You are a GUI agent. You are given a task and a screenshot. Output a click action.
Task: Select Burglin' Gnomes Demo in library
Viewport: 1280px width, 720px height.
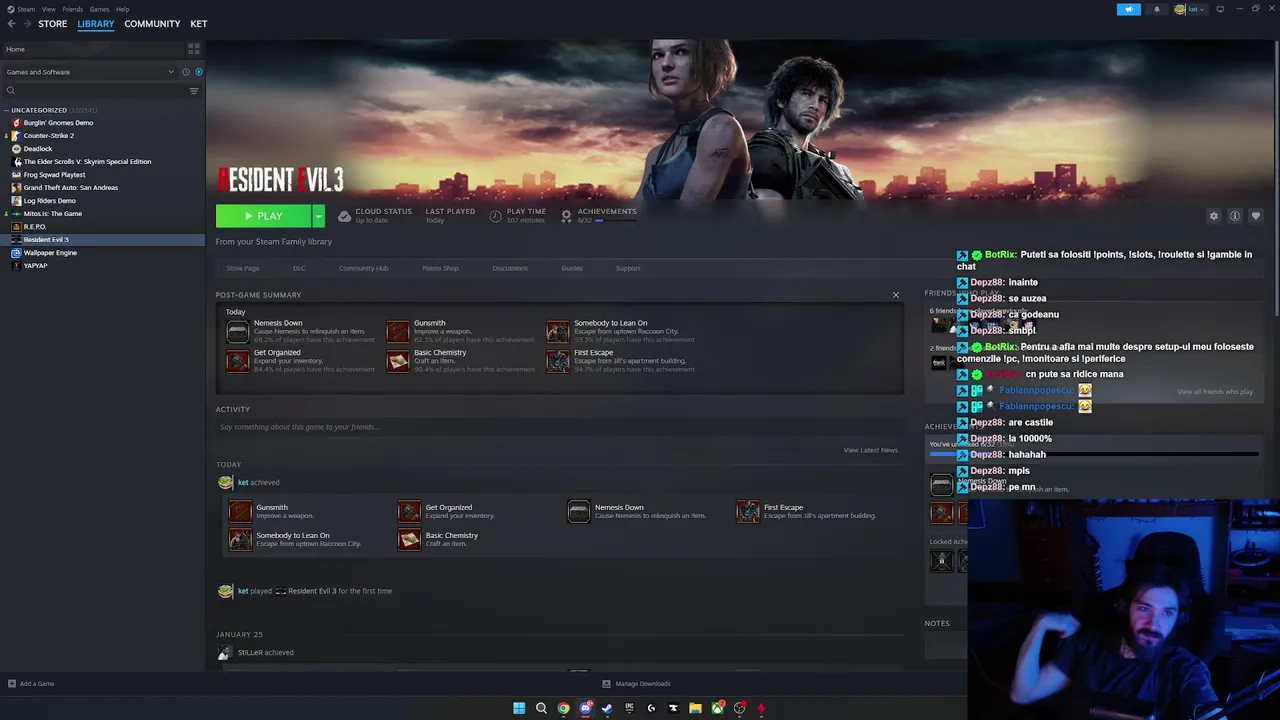[57, 122]
